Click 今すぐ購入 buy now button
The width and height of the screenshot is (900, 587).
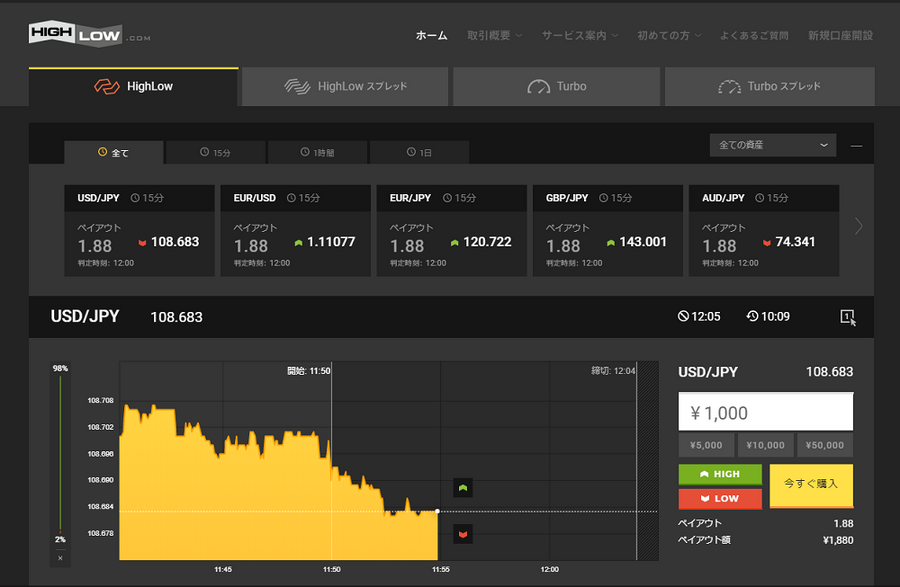tap(811, 485)
